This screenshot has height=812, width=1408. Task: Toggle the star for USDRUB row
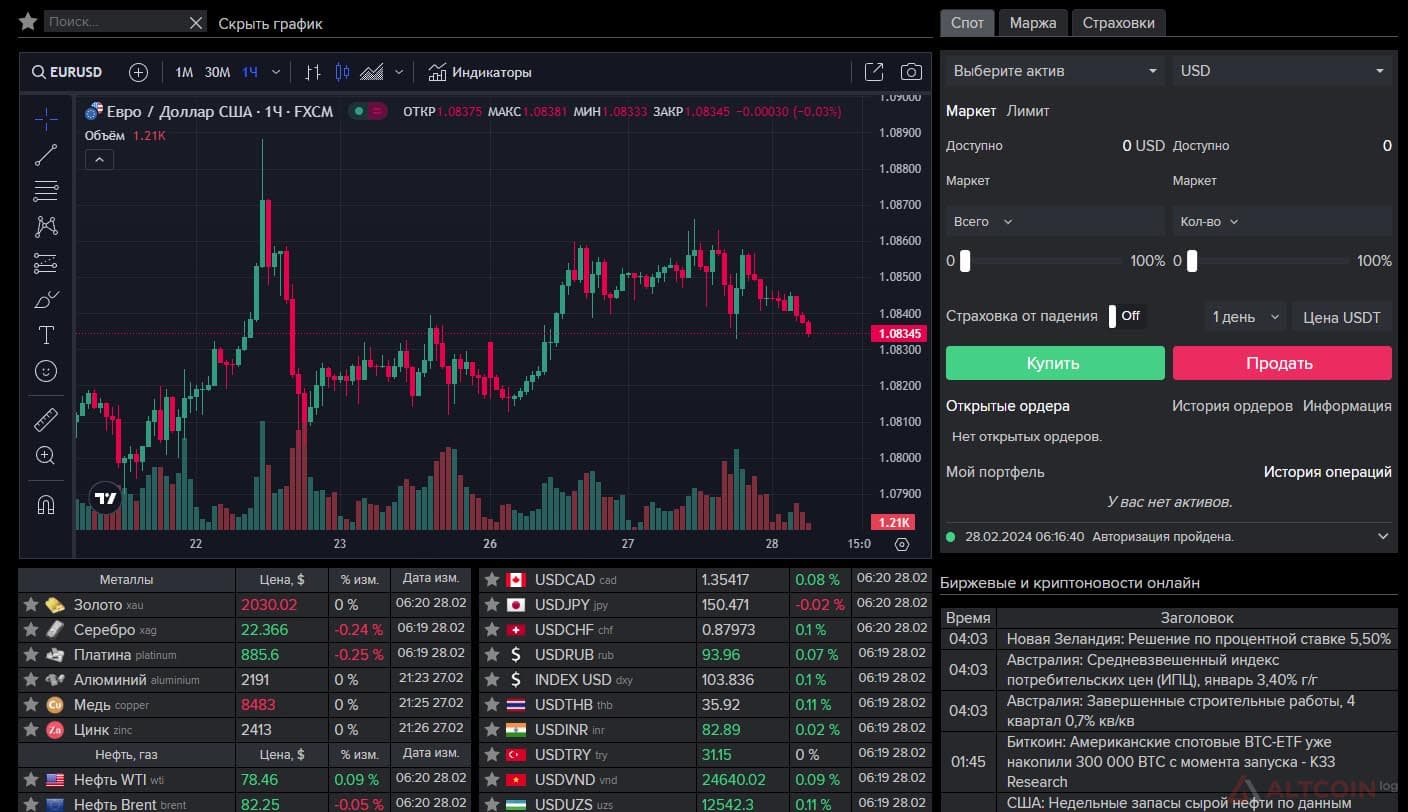coord(491,655)
